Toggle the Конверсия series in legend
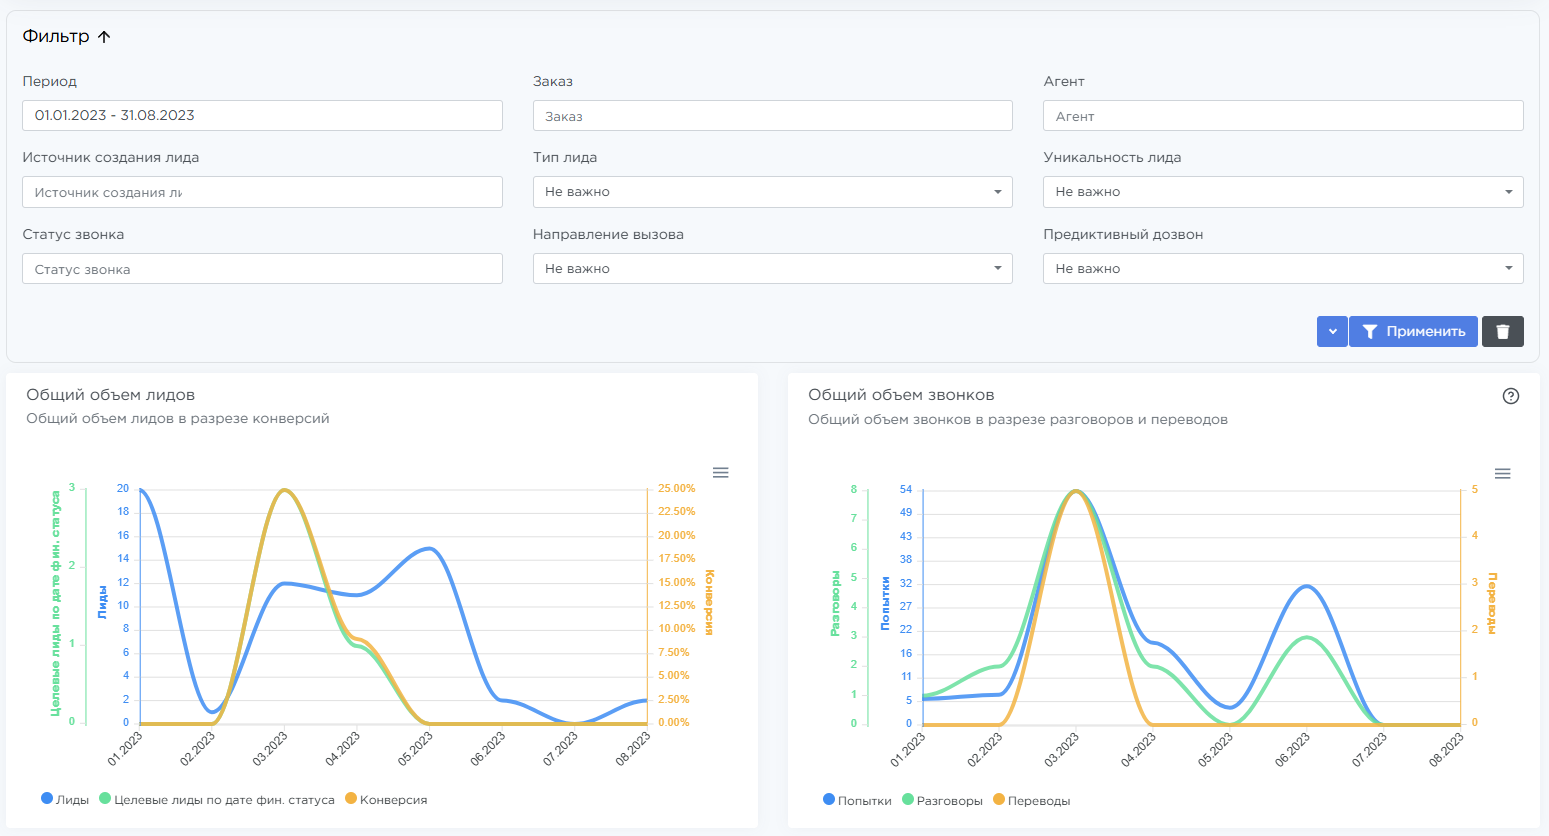Viewport: 1549px width, 836px height. [386, 800]
